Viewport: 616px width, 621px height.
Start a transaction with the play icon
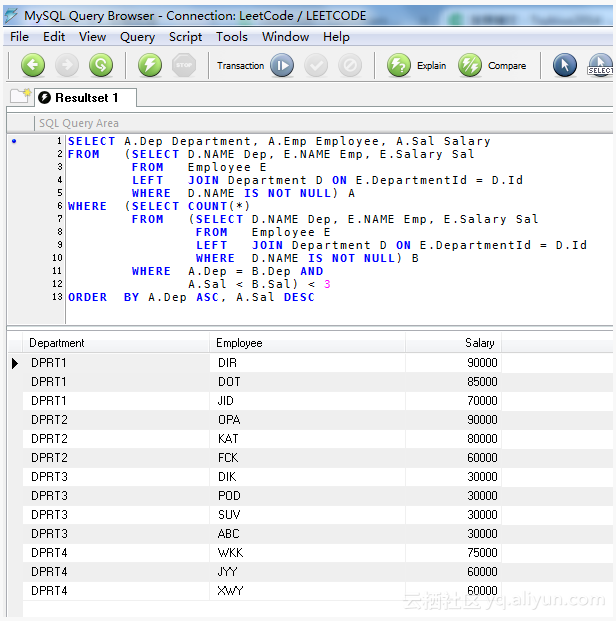click(282, 65)
